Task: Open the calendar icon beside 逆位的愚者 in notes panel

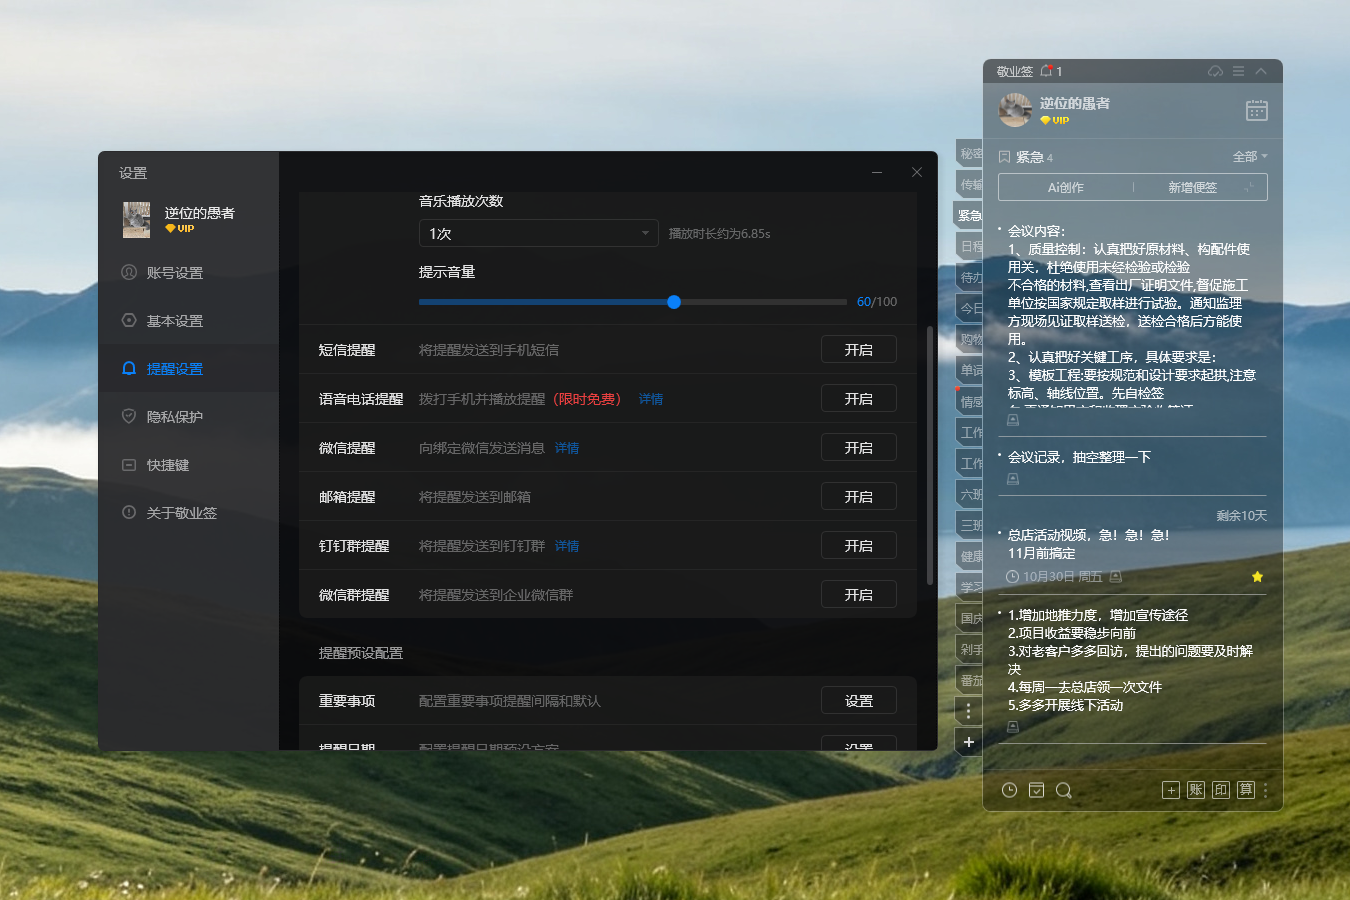Action: pyautogui.click(x=1257, y=110)
